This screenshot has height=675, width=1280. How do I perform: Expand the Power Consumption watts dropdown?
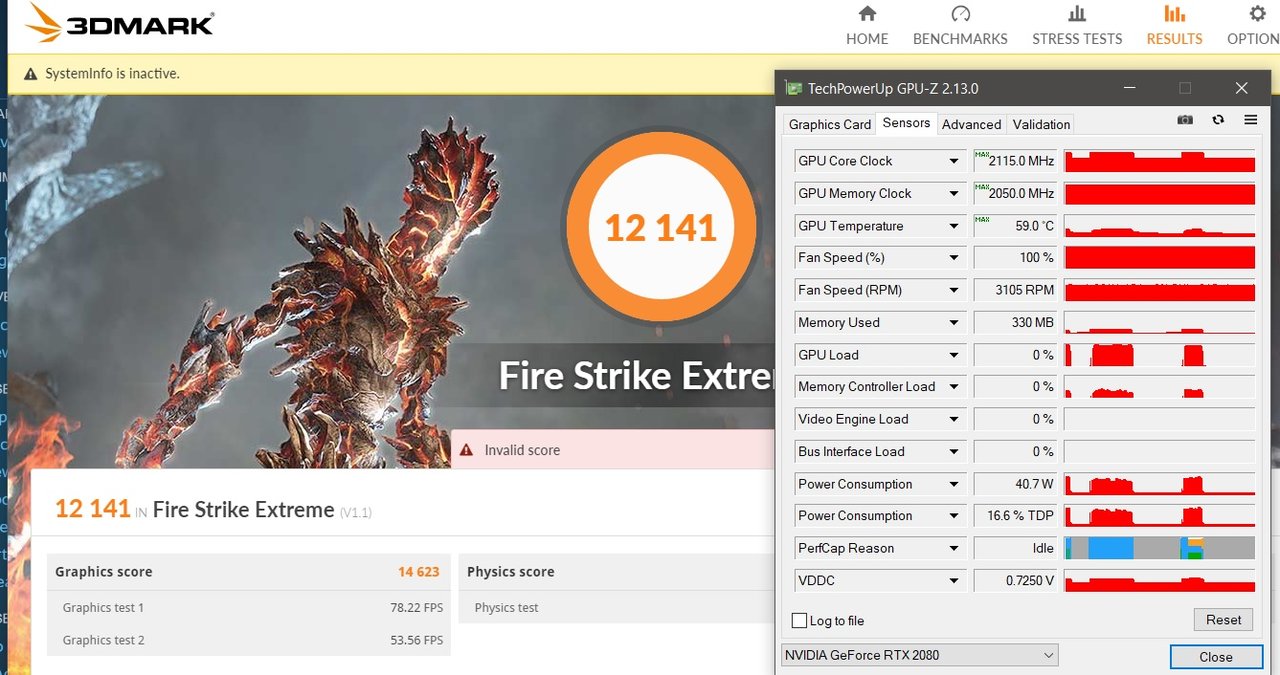pyautogui.click(x=954, y=484)
